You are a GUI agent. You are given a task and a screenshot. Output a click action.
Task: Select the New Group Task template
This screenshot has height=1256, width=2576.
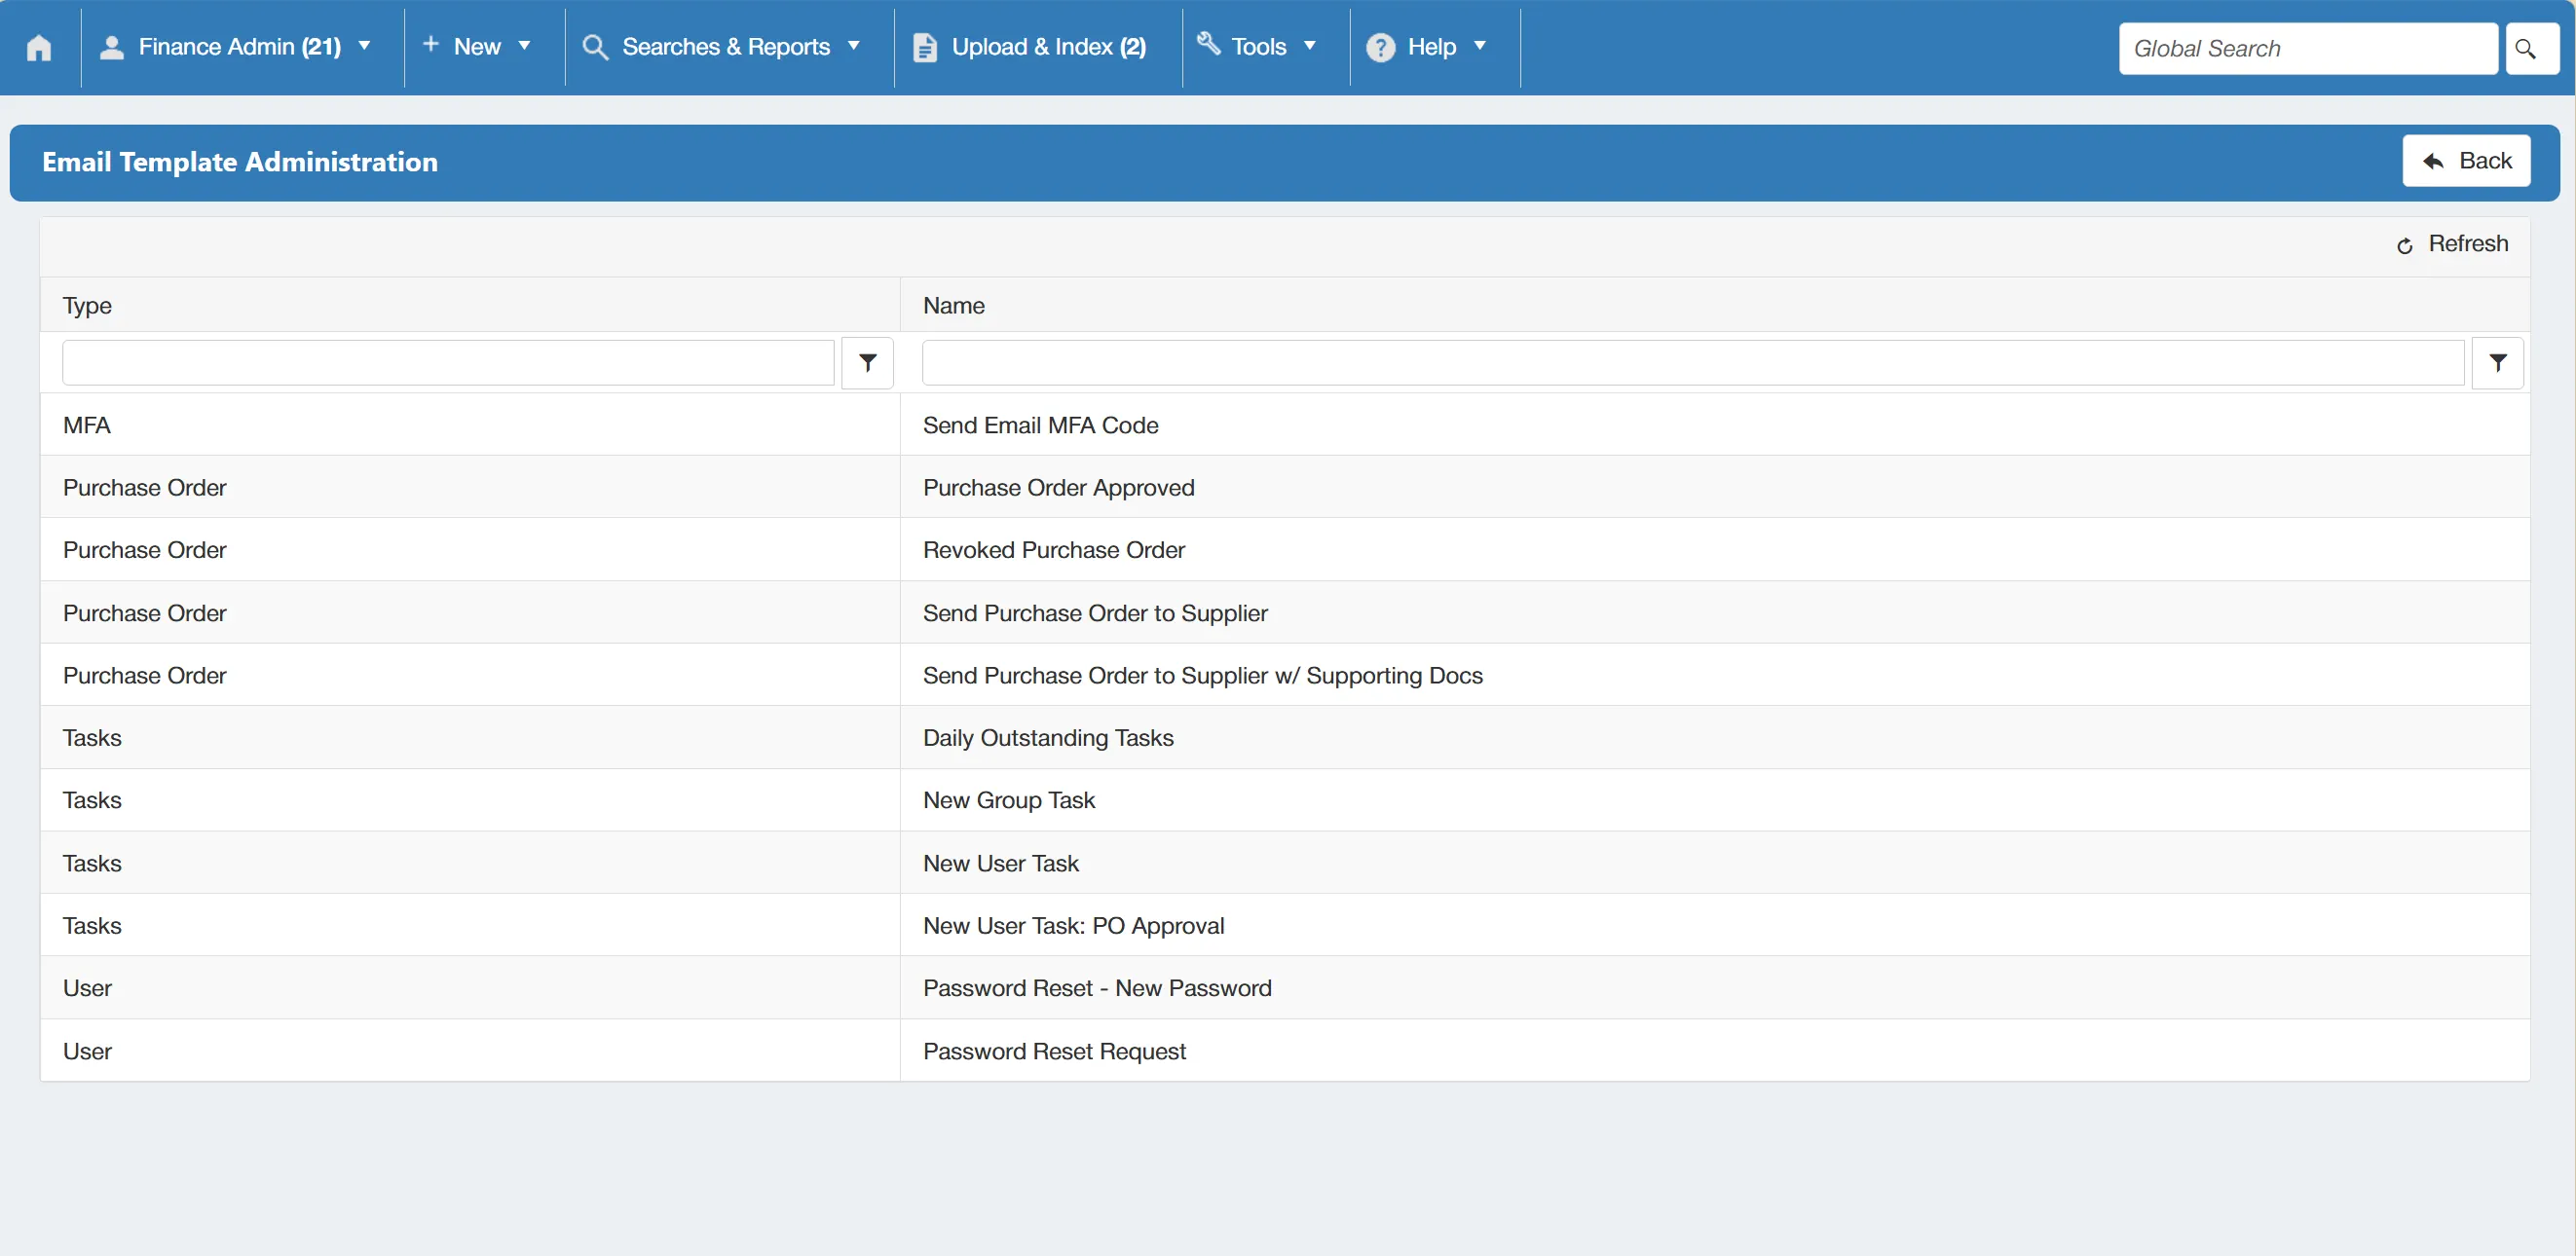[1008, 800]
